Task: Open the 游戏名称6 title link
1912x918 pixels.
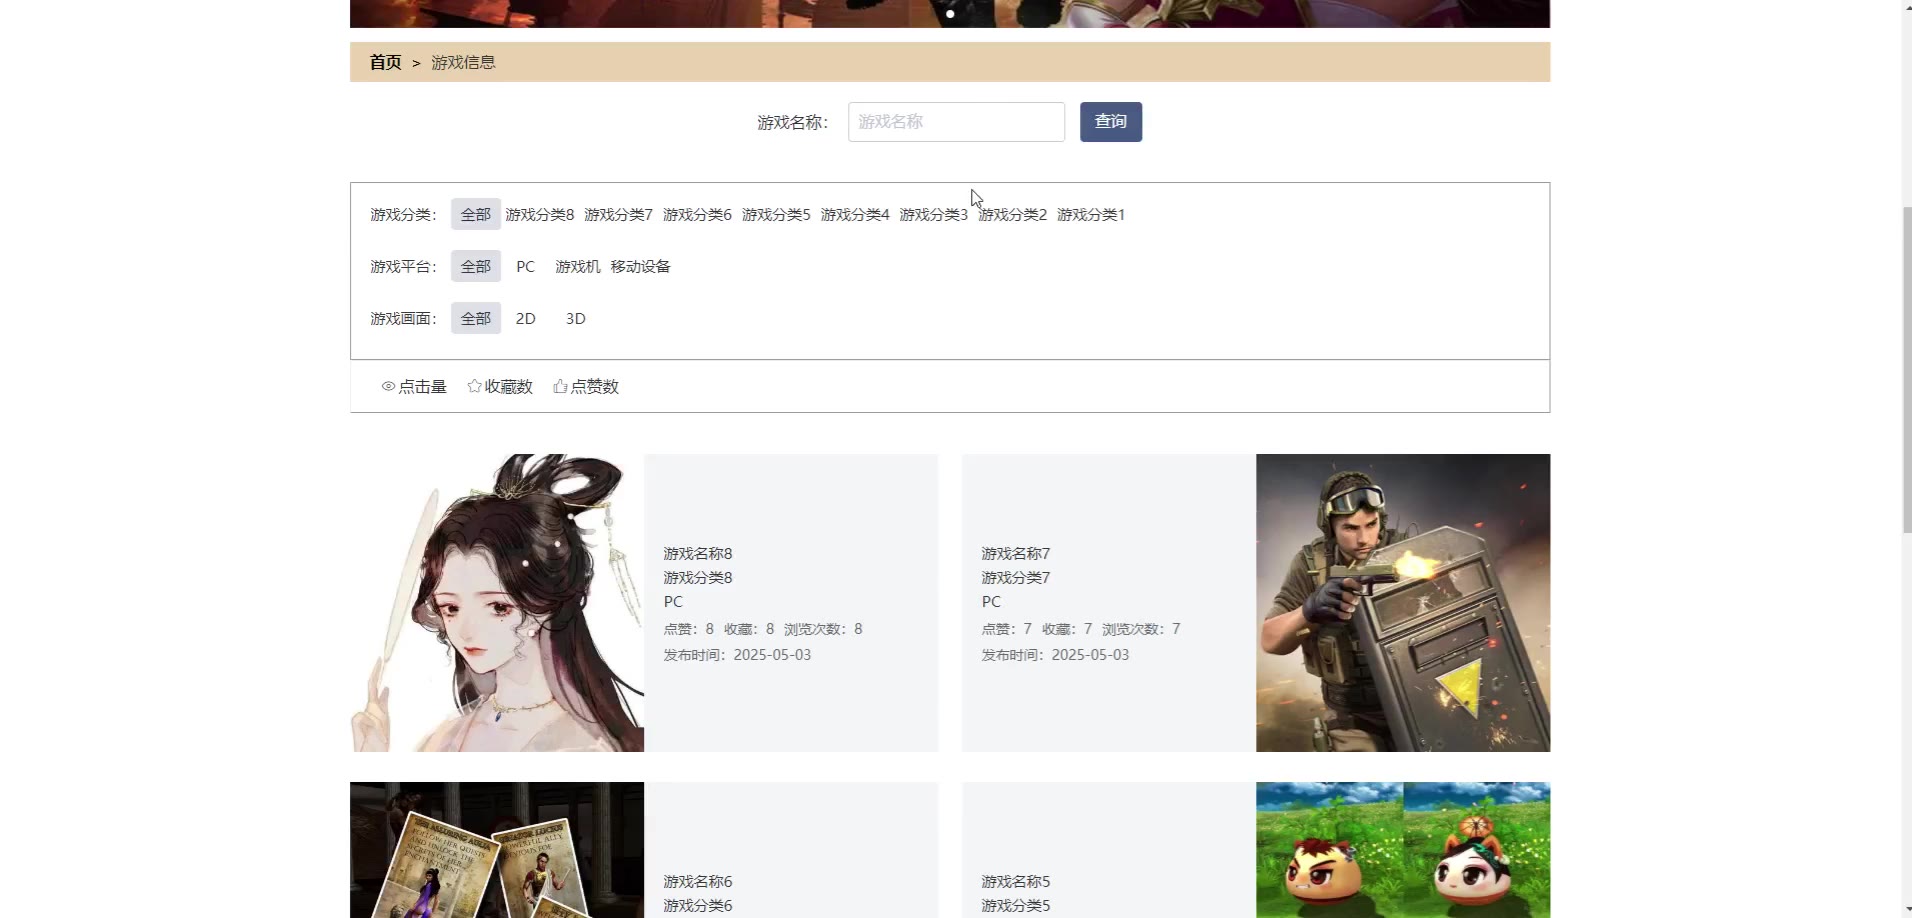Action: [698, 881]
